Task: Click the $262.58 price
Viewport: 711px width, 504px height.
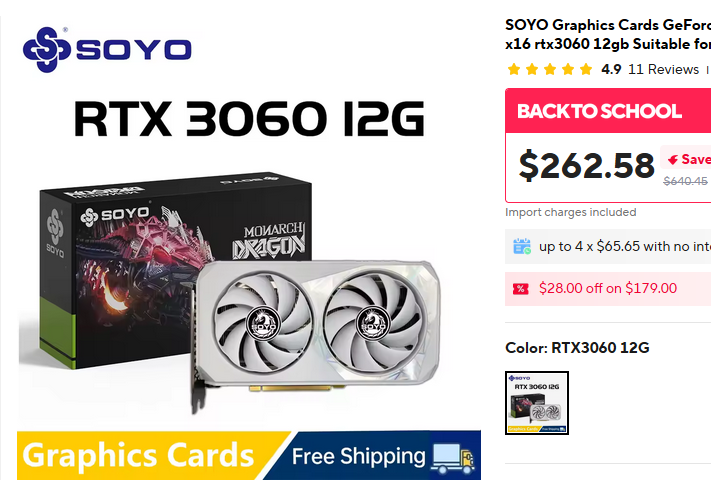Action: [587, 166]
